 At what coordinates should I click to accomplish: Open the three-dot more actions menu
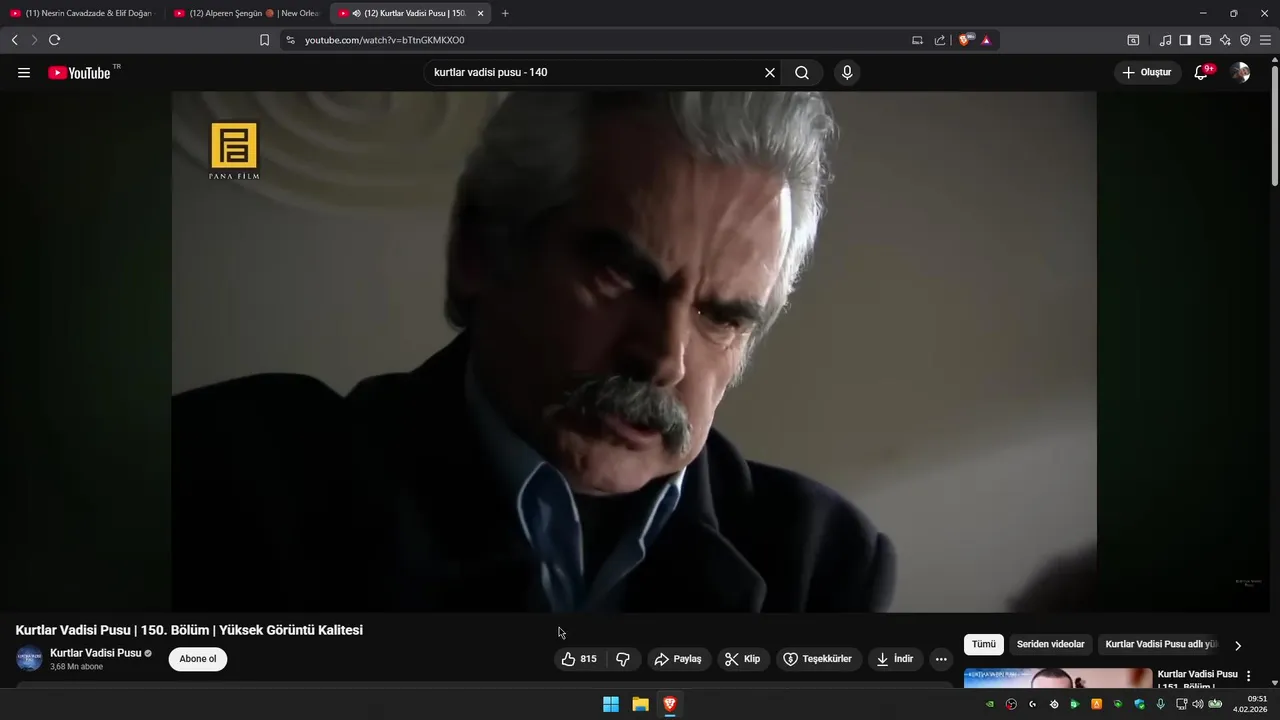941,659
